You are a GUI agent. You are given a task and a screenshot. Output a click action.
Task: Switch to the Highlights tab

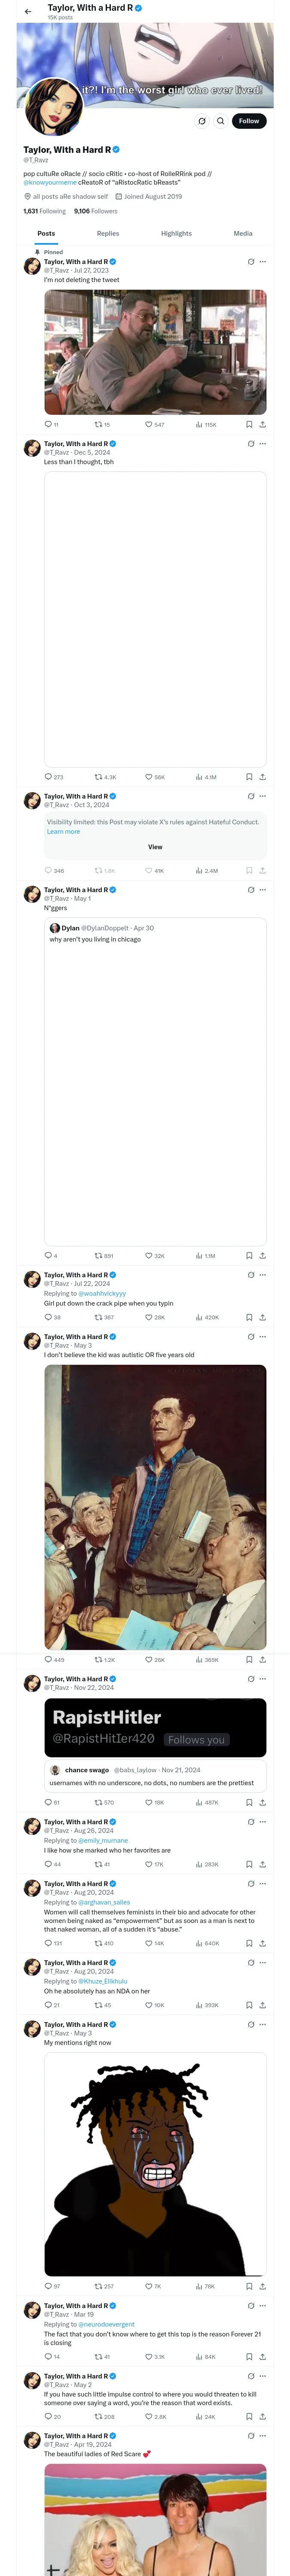click(x=176, y=233)
